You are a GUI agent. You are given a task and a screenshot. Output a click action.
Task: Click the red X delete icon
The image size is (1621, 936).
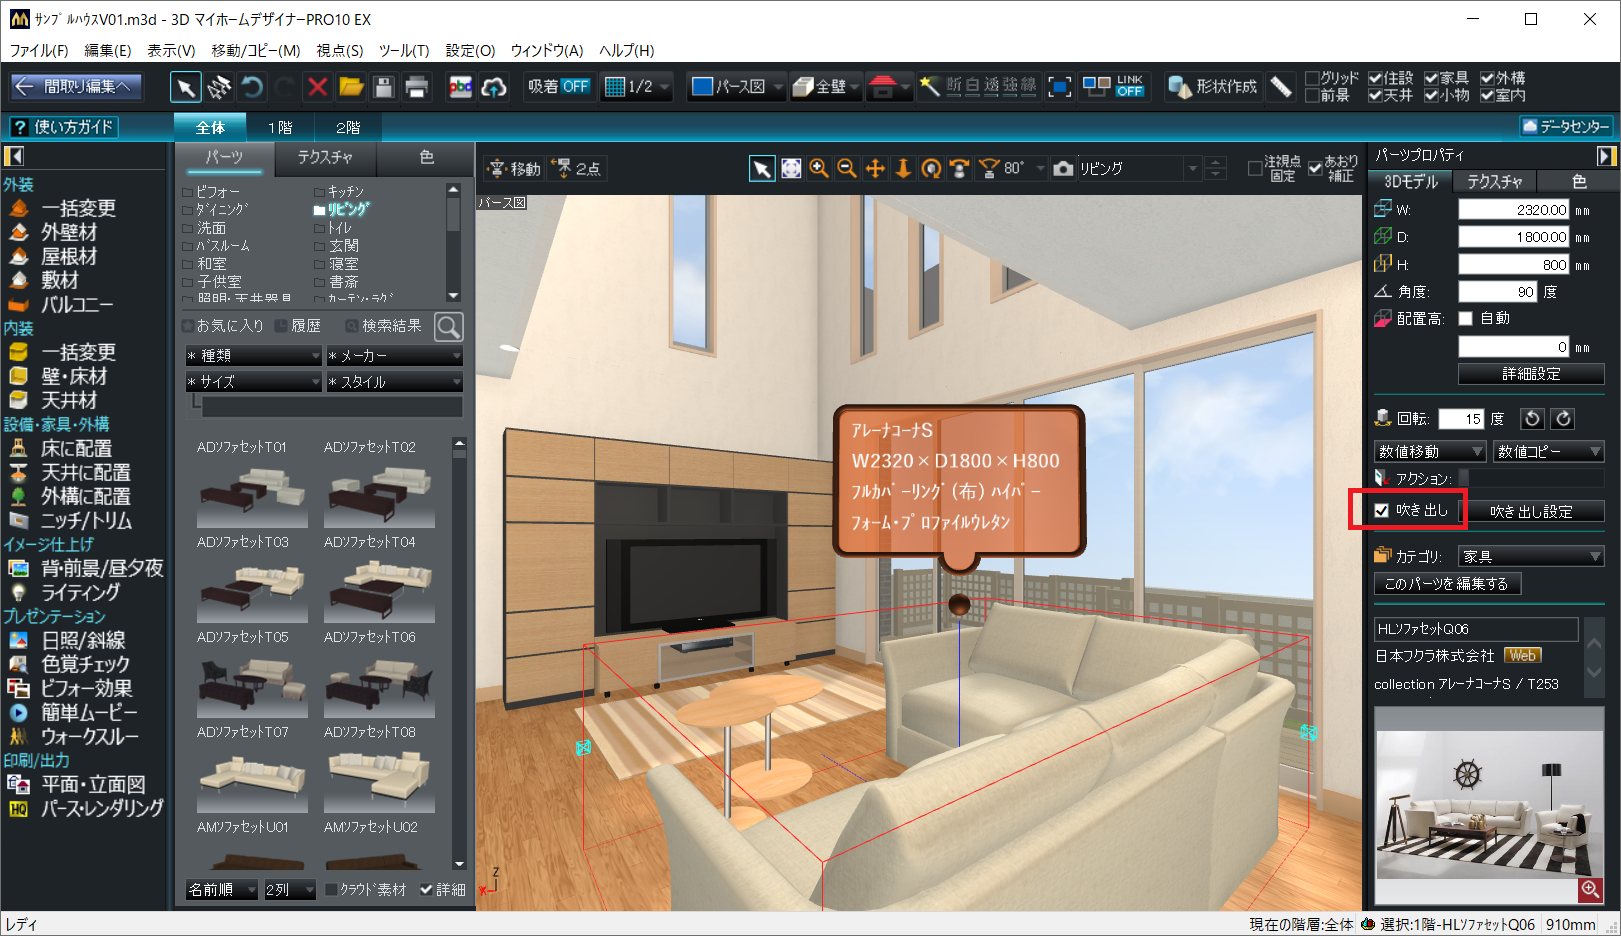pos(317,88)
